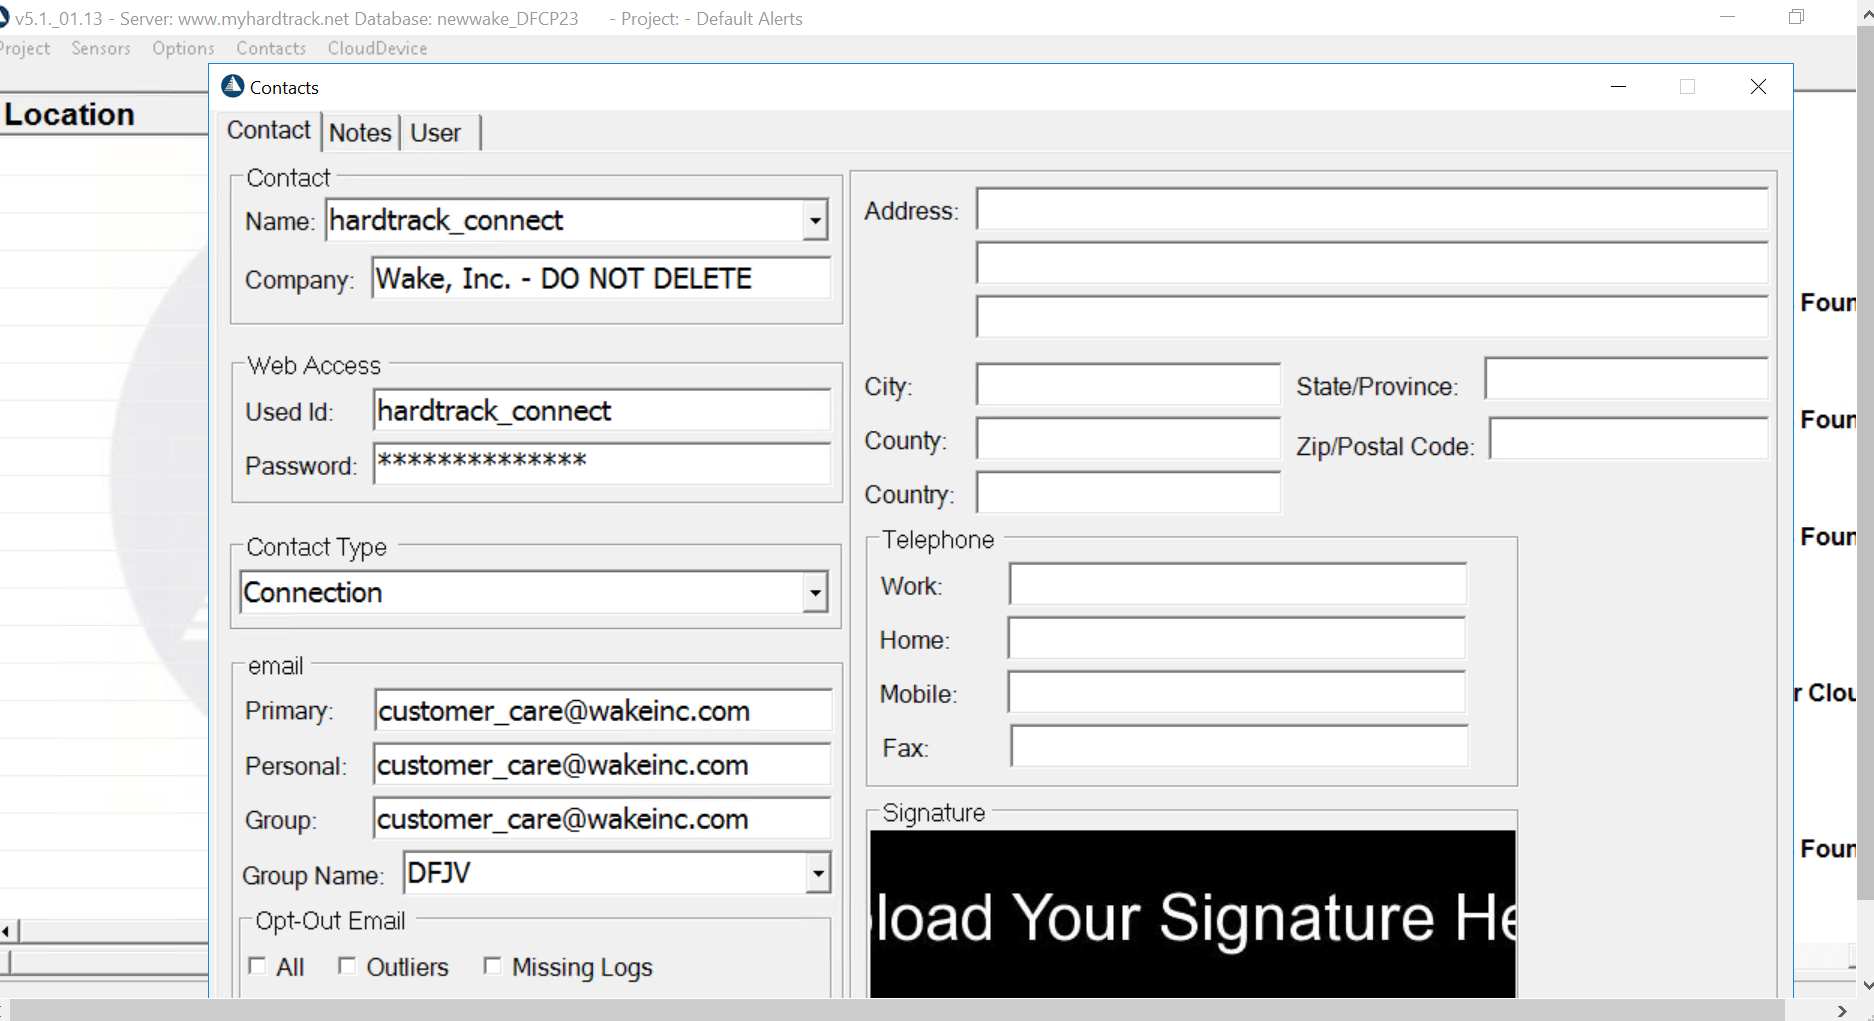Click the Home telephone field

click(1237, 638)
